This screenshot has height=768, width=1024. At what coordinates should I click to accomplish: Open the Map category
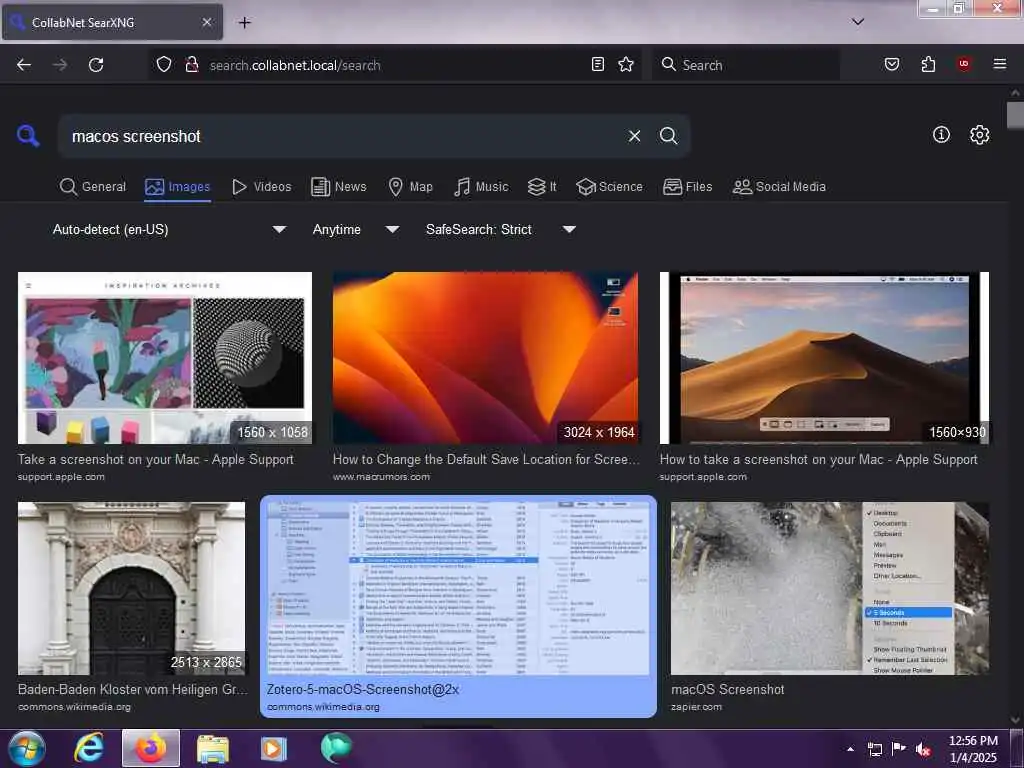click(411, 187)
